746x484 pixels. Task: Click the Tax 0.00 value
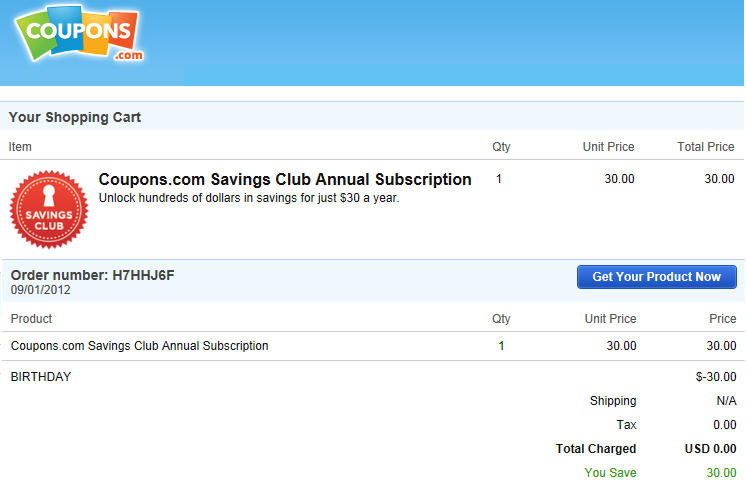click(725, 425)
